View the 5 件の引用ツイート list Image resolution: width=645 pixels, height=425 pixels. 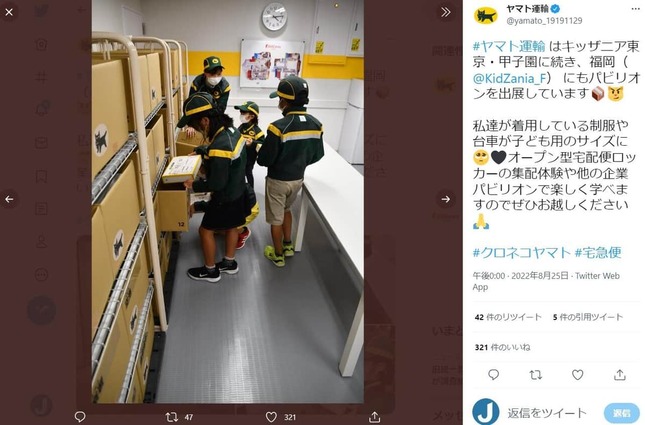[588, 317]
